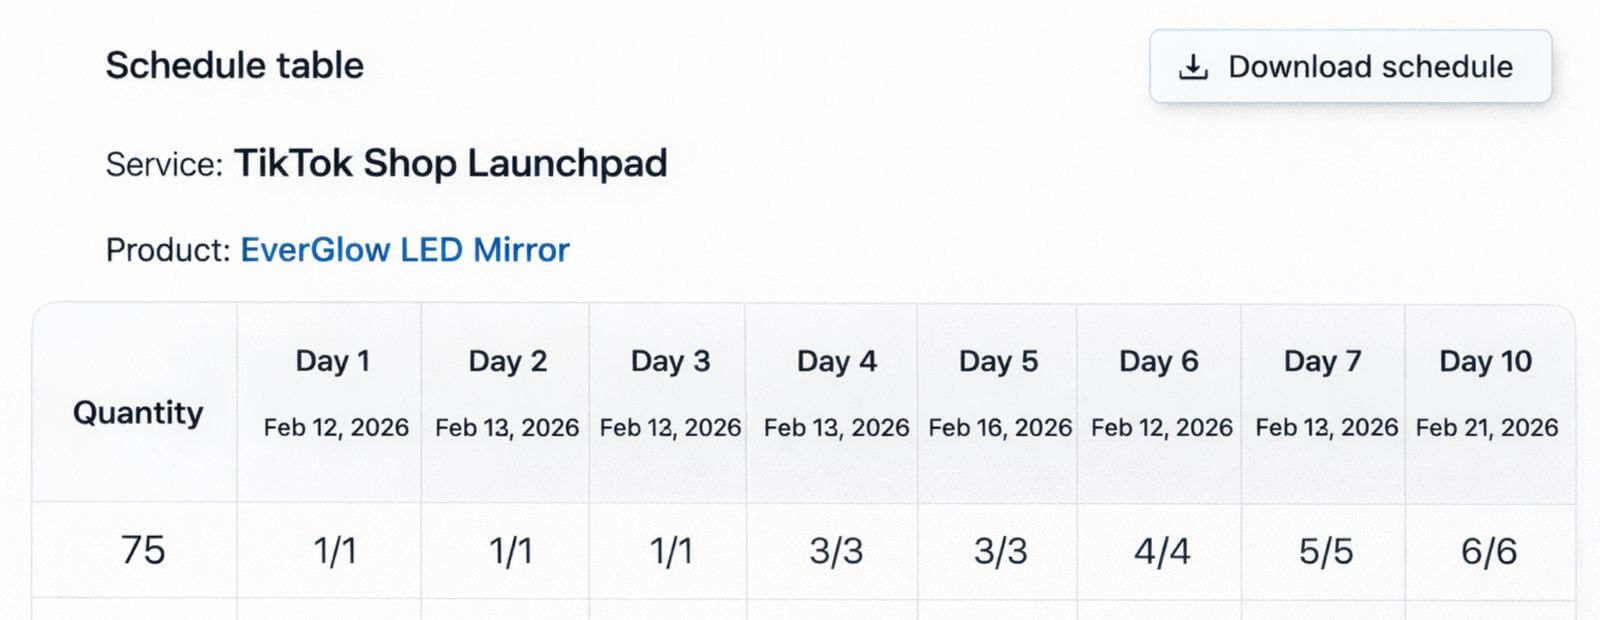The height and width of the screenshot is (620, 1600).
Task: Select the Quantity column header
Action: [138, 412]
